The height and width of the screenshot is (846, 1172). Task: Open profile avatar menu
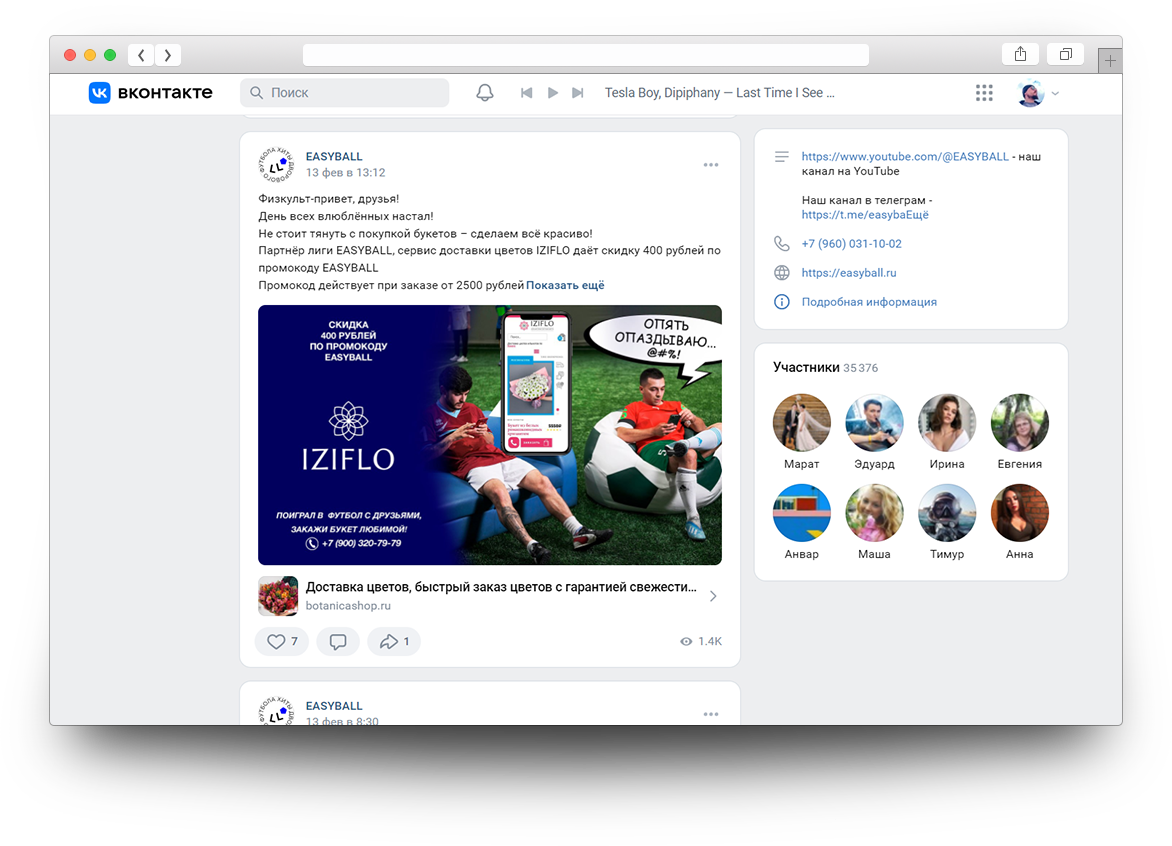(x=1031, y=93)
